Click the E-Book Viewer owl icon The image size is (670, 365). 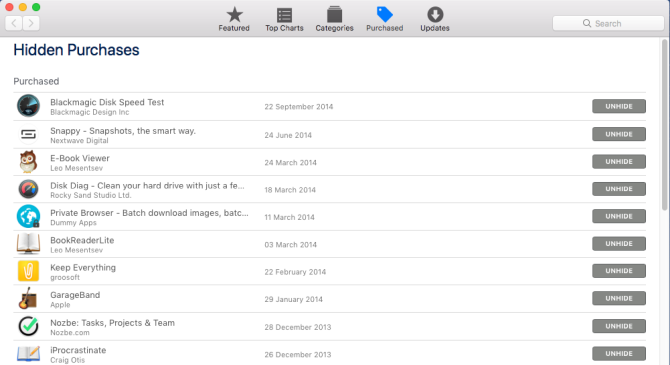click(x=28, y=162)
